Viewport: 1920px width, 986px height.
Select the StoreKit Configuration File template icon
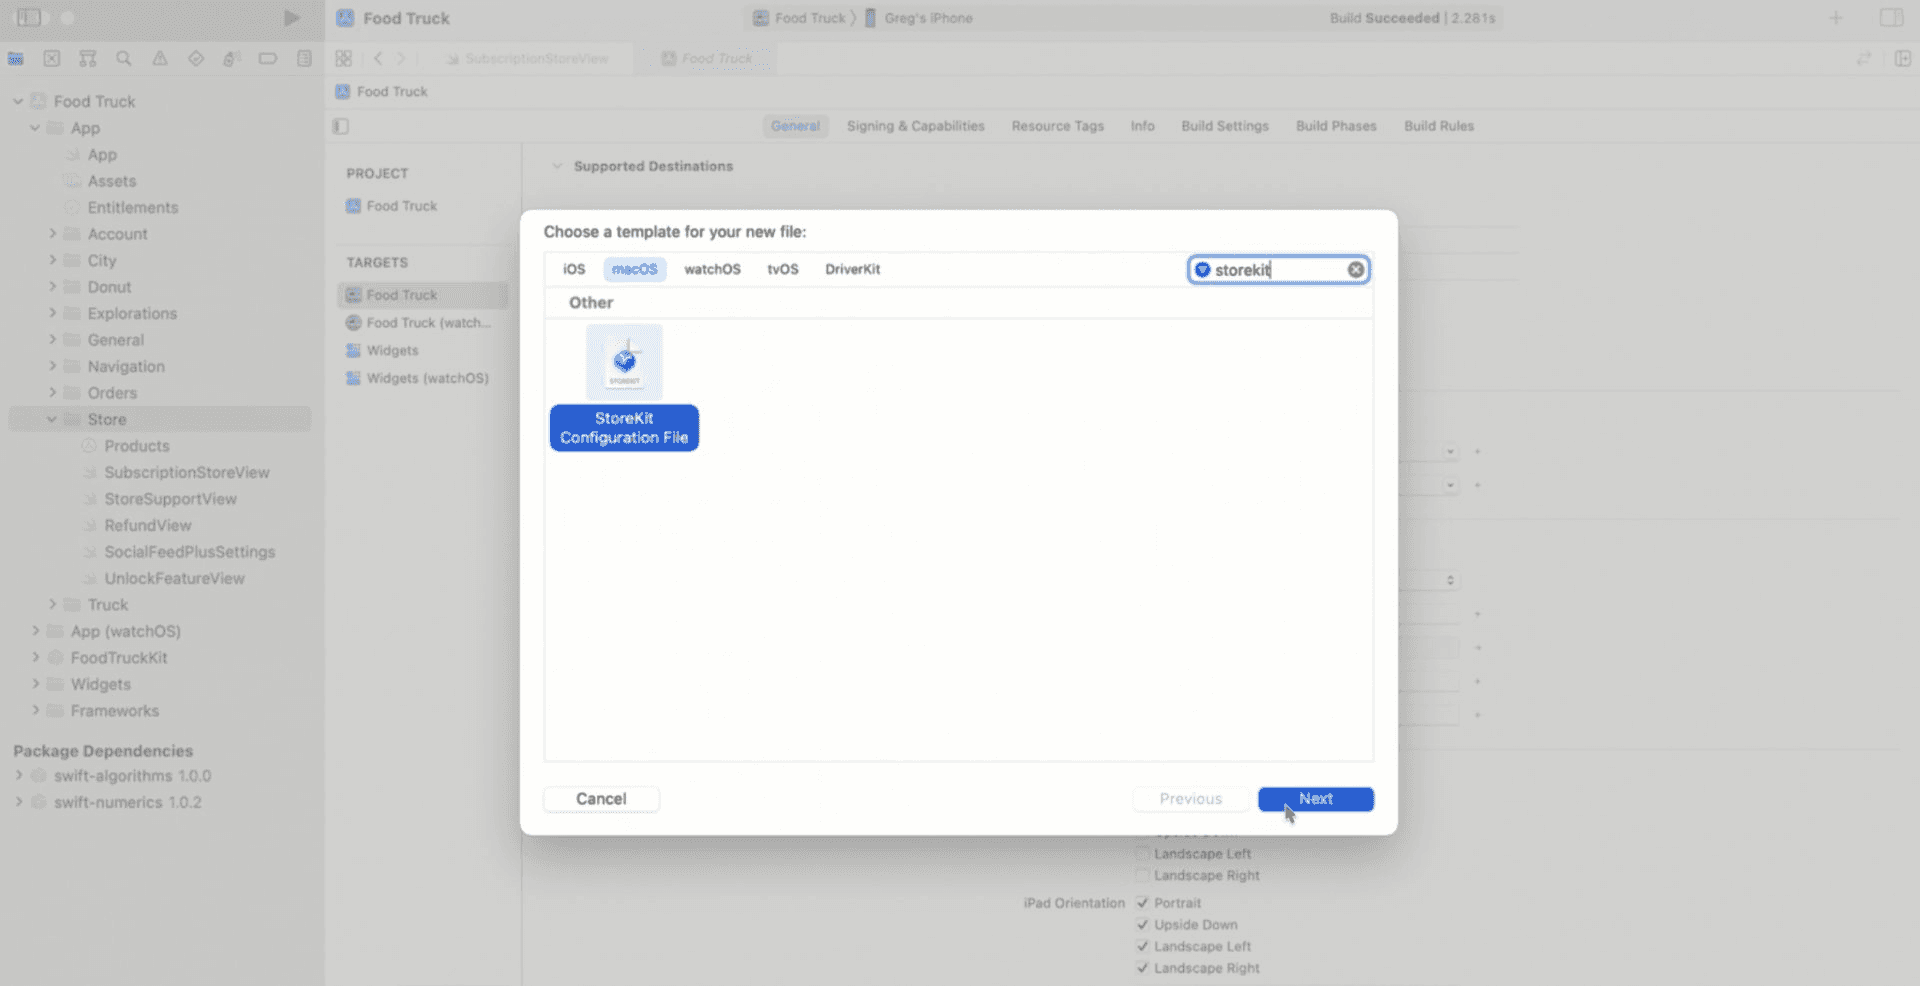(624, 362)
